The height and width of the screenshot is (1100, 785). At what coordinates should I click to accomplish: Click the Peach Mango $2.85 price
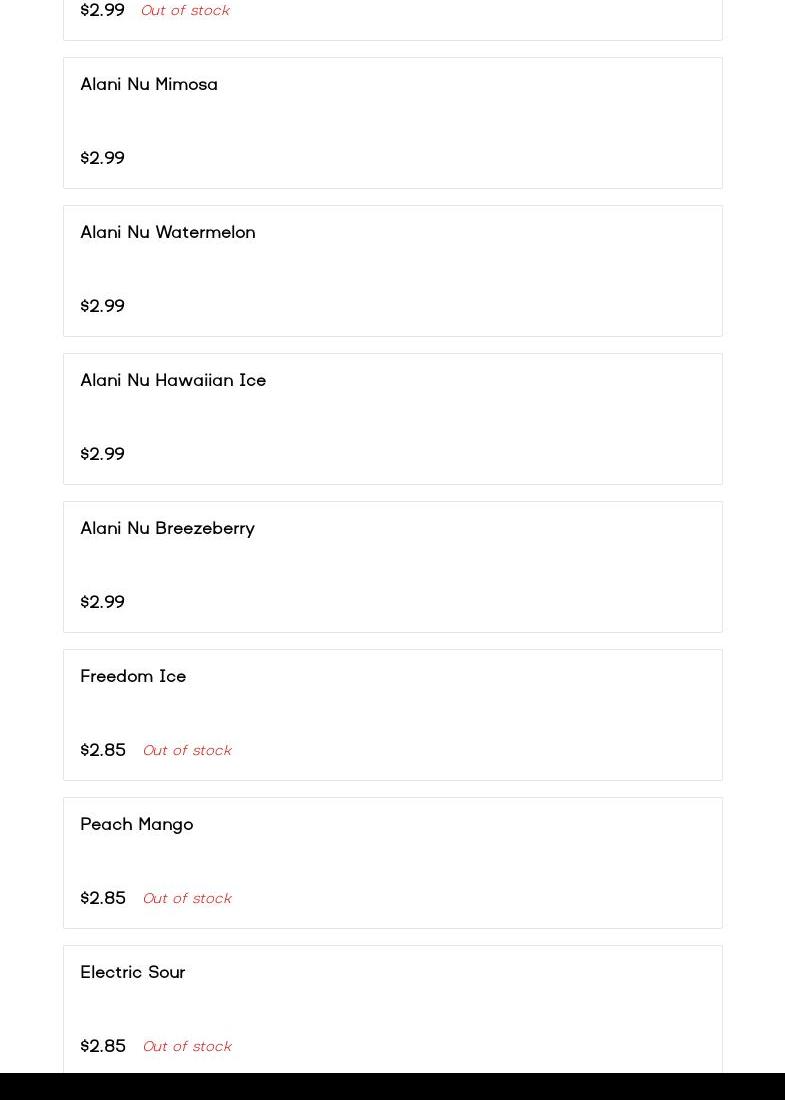coord(103,898)
